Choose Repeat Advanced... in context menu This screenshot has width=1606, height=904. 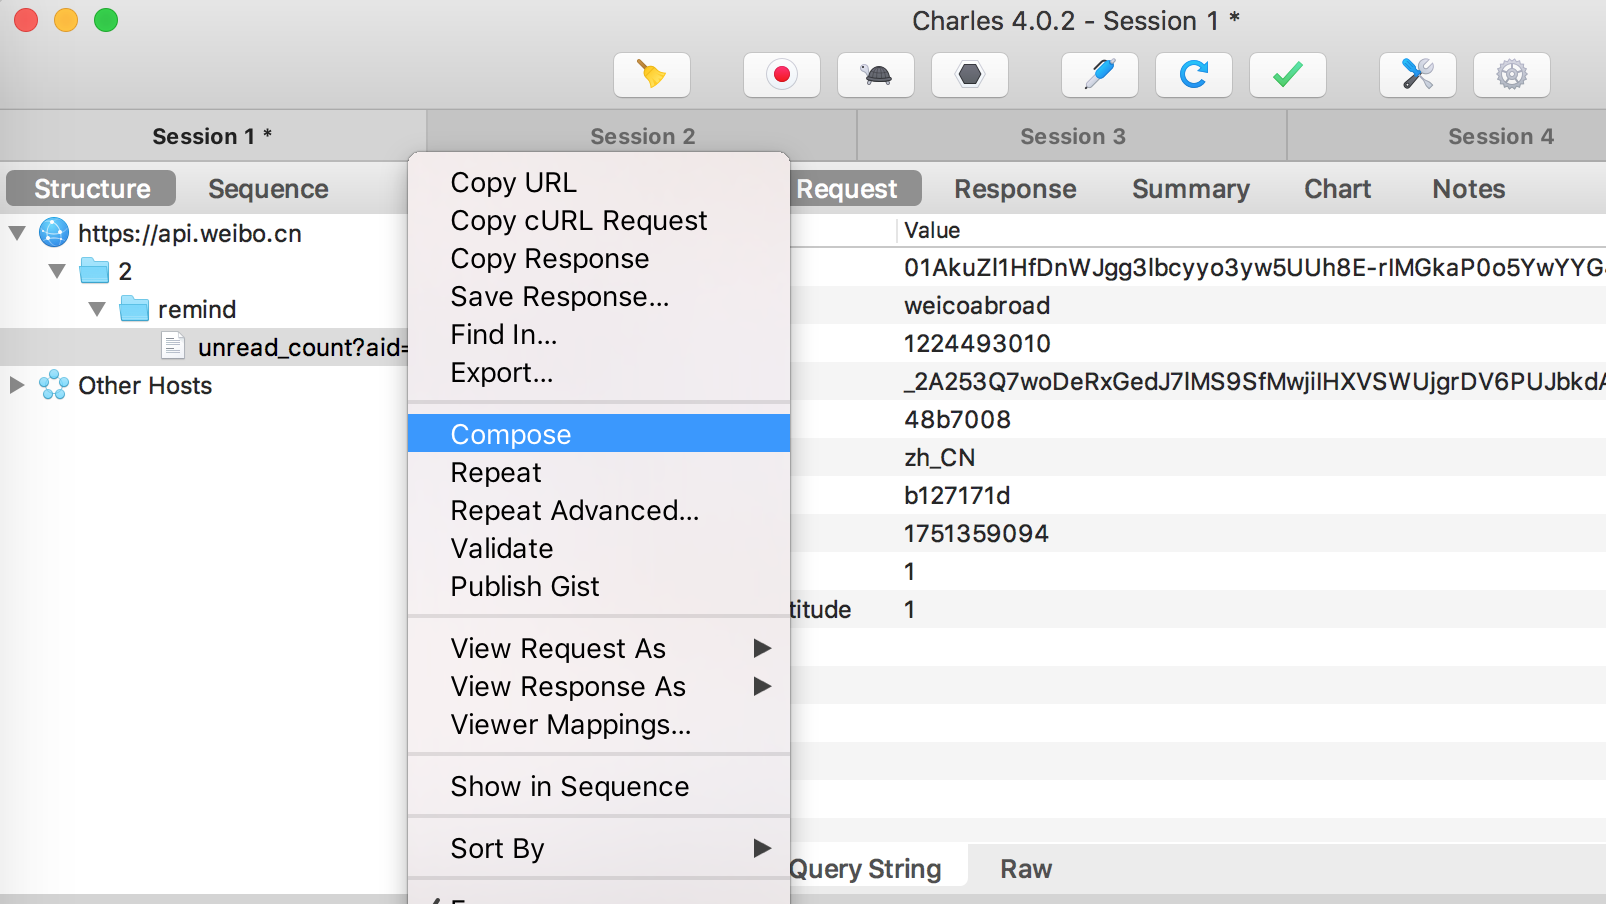pyautogui.click(x=599, y=511)
